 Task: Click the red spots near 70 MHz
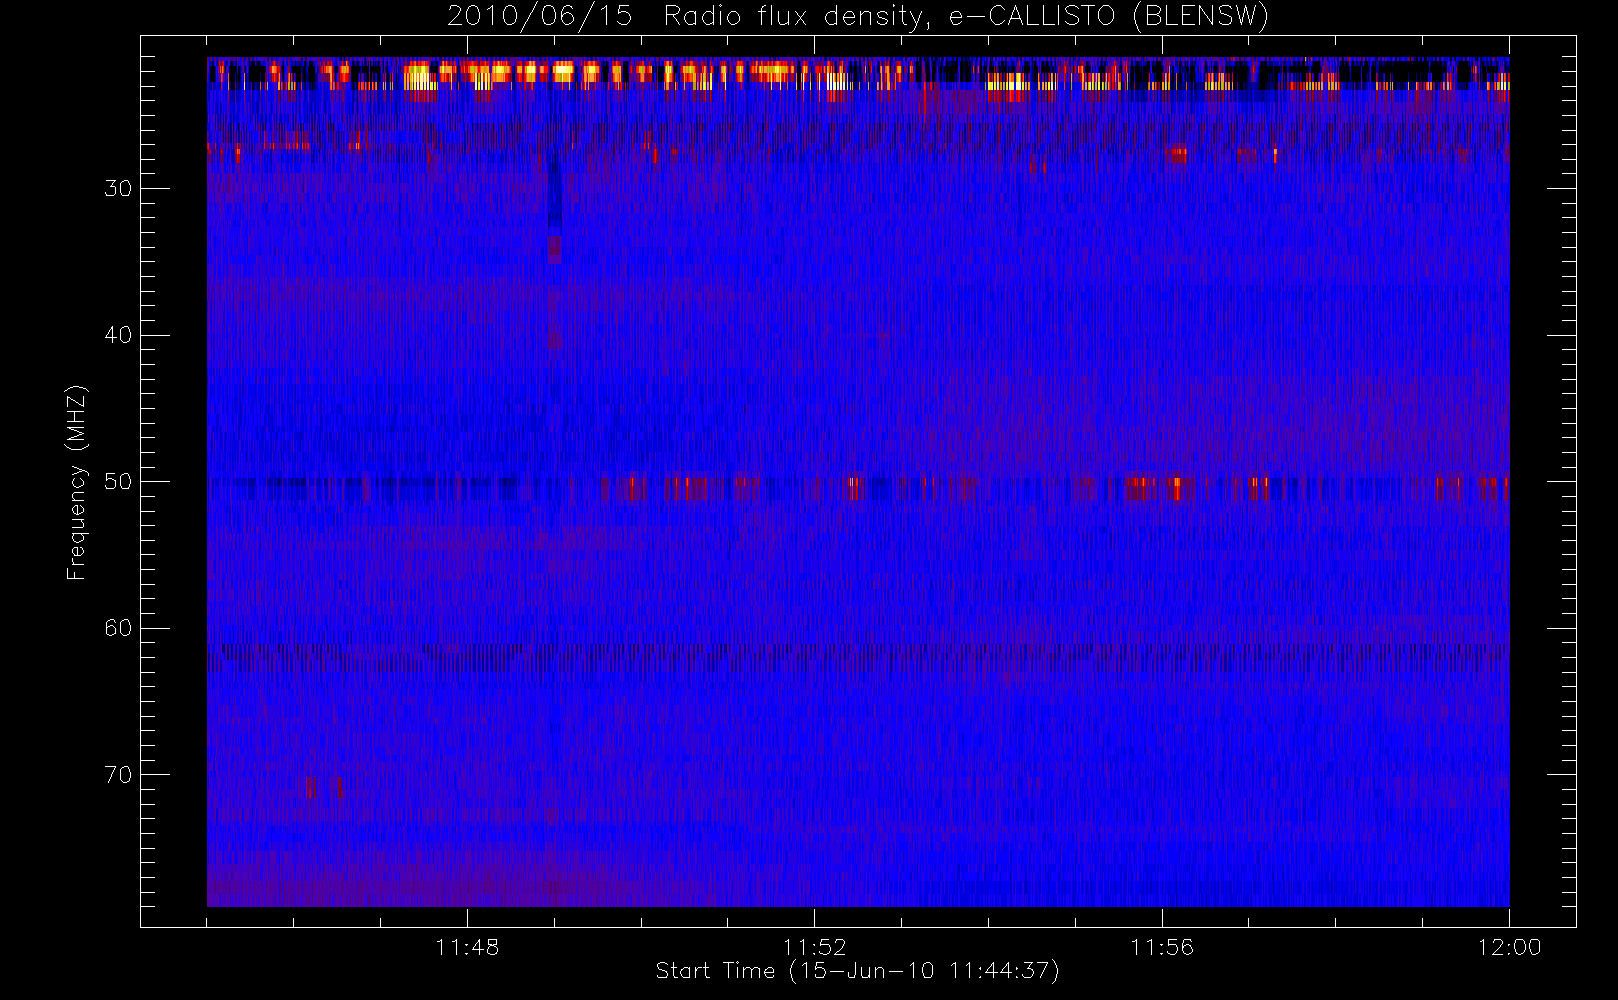(323, 787)
